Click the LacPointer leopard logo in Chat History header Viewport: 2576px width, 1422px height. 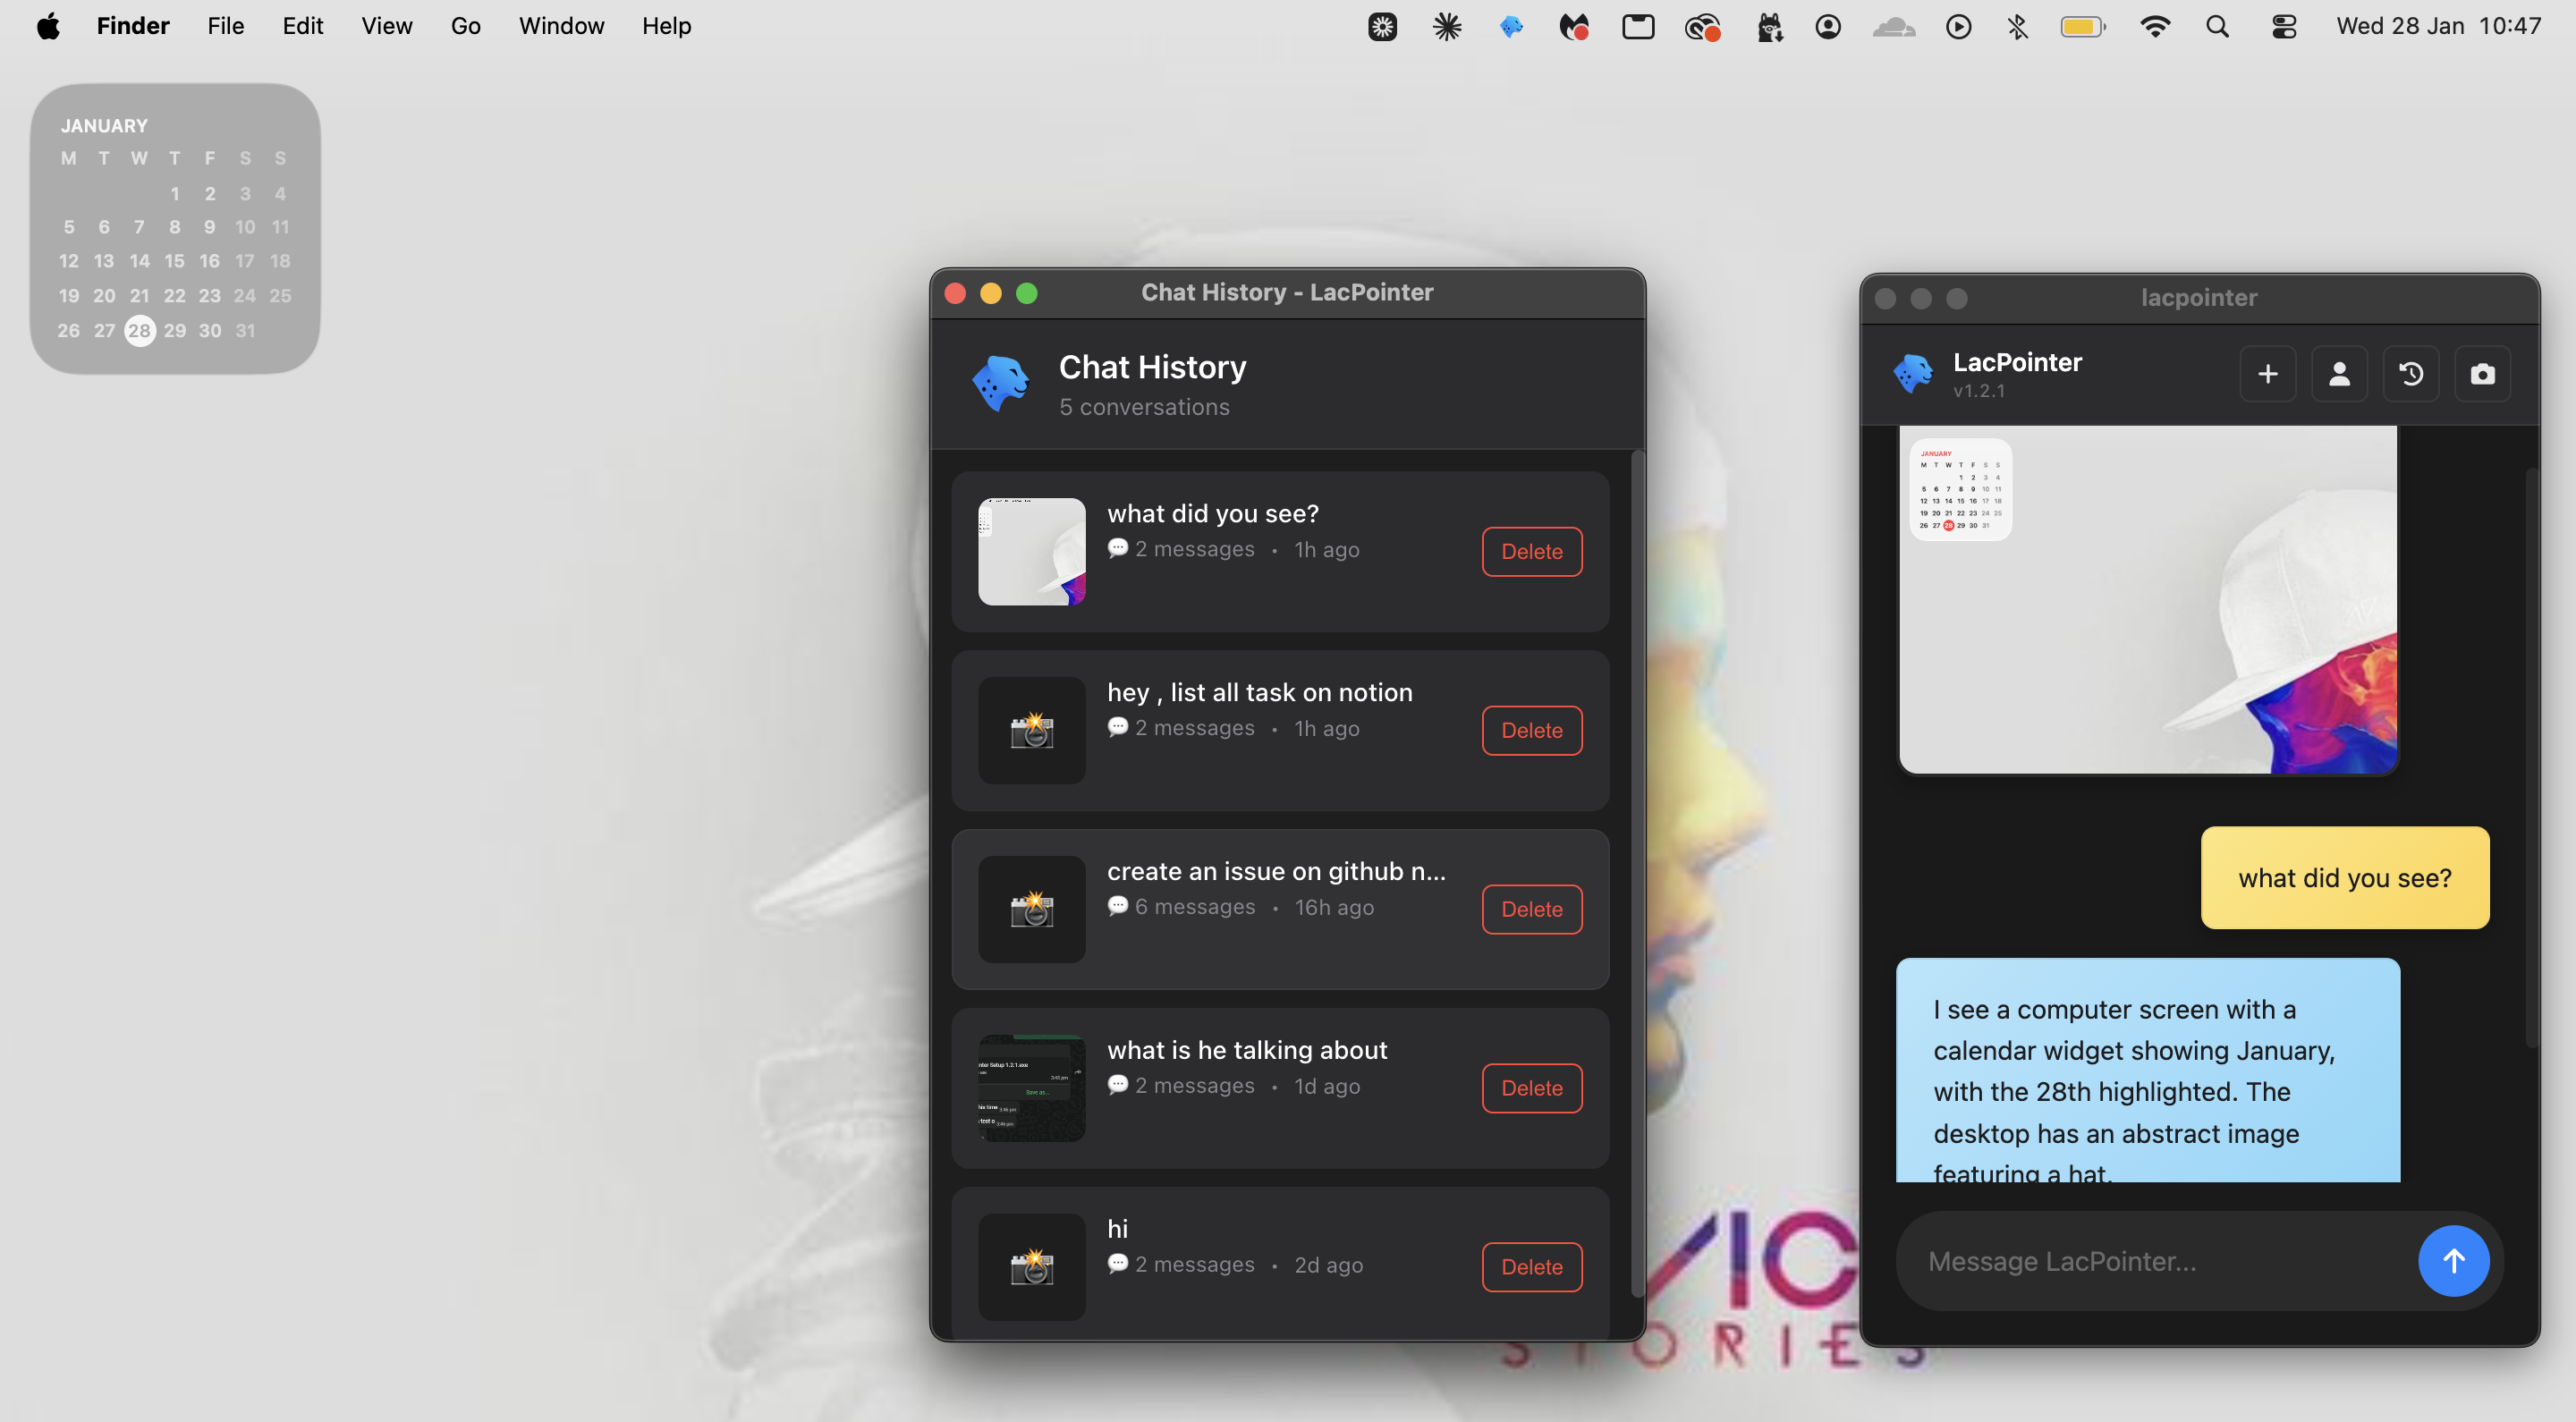(1002, 383)
